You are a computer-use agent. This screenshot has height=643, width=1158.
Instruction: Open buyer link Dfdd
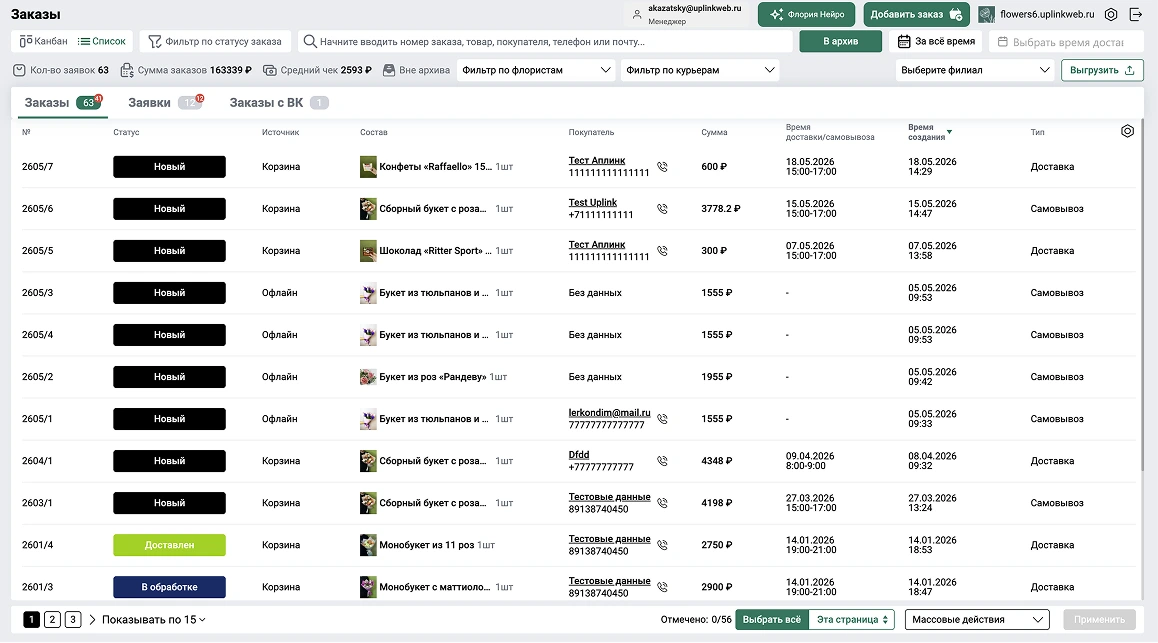(579, 455)
